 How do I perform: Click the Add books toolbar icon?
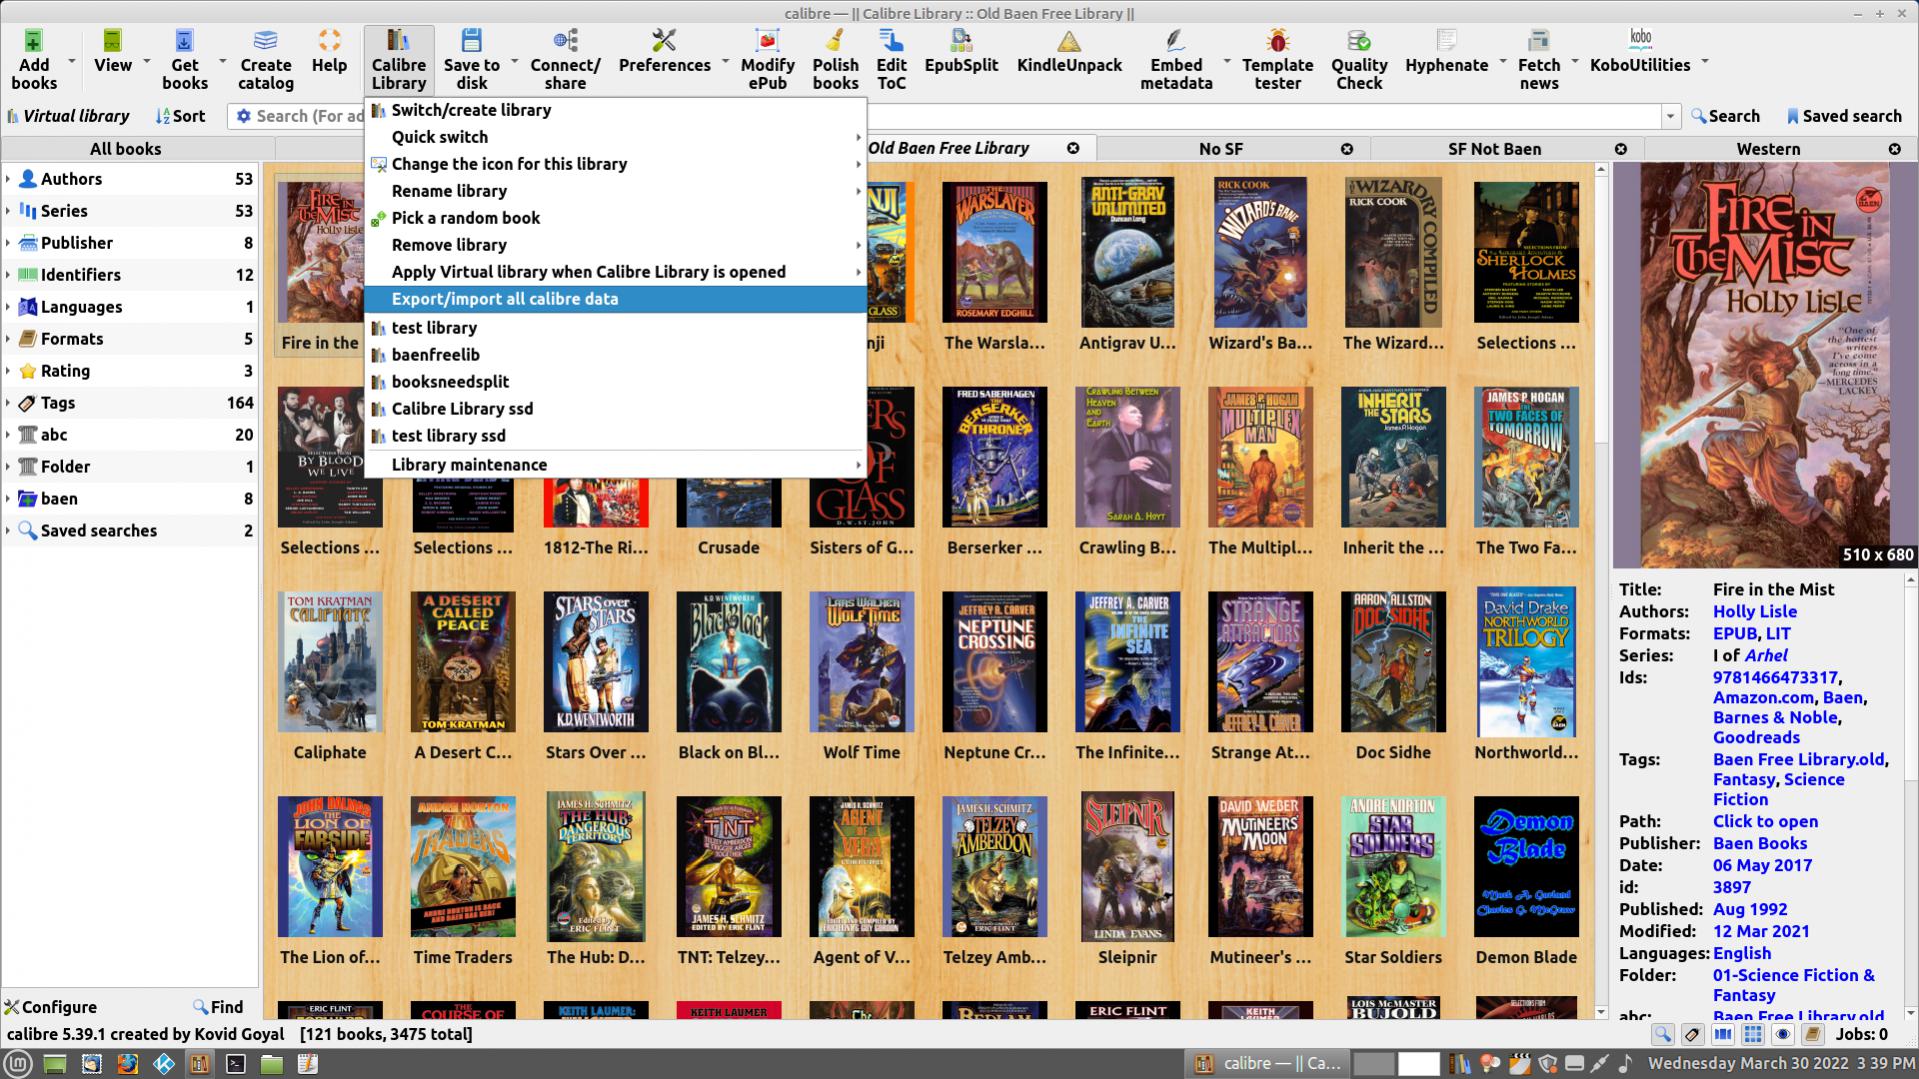[x=33, y=42]
